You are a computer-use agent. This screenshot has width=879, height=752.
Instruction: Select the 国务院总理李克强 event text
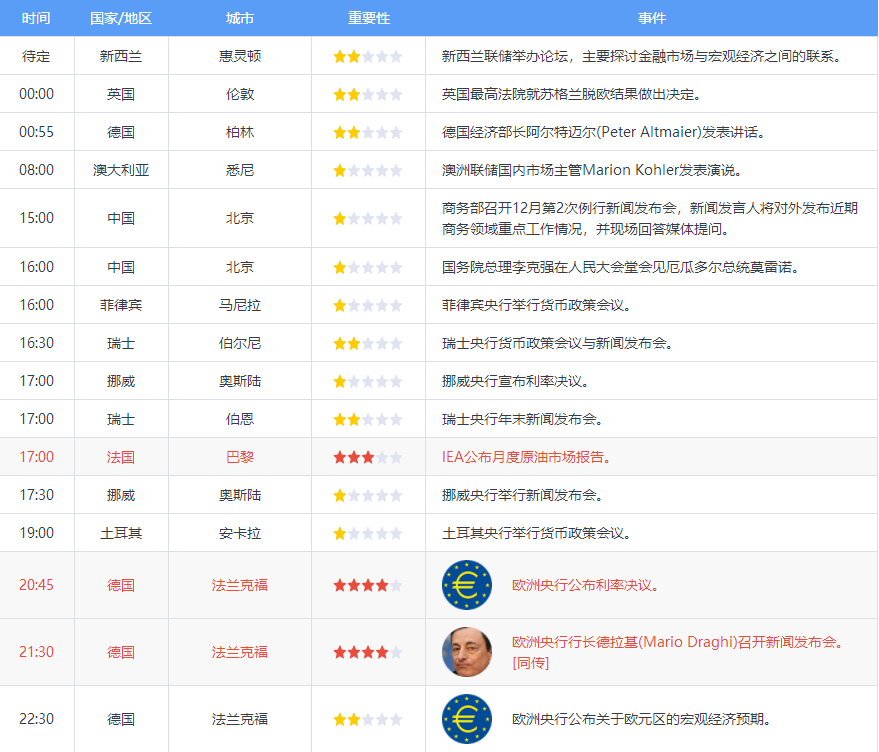click(621, 267)
